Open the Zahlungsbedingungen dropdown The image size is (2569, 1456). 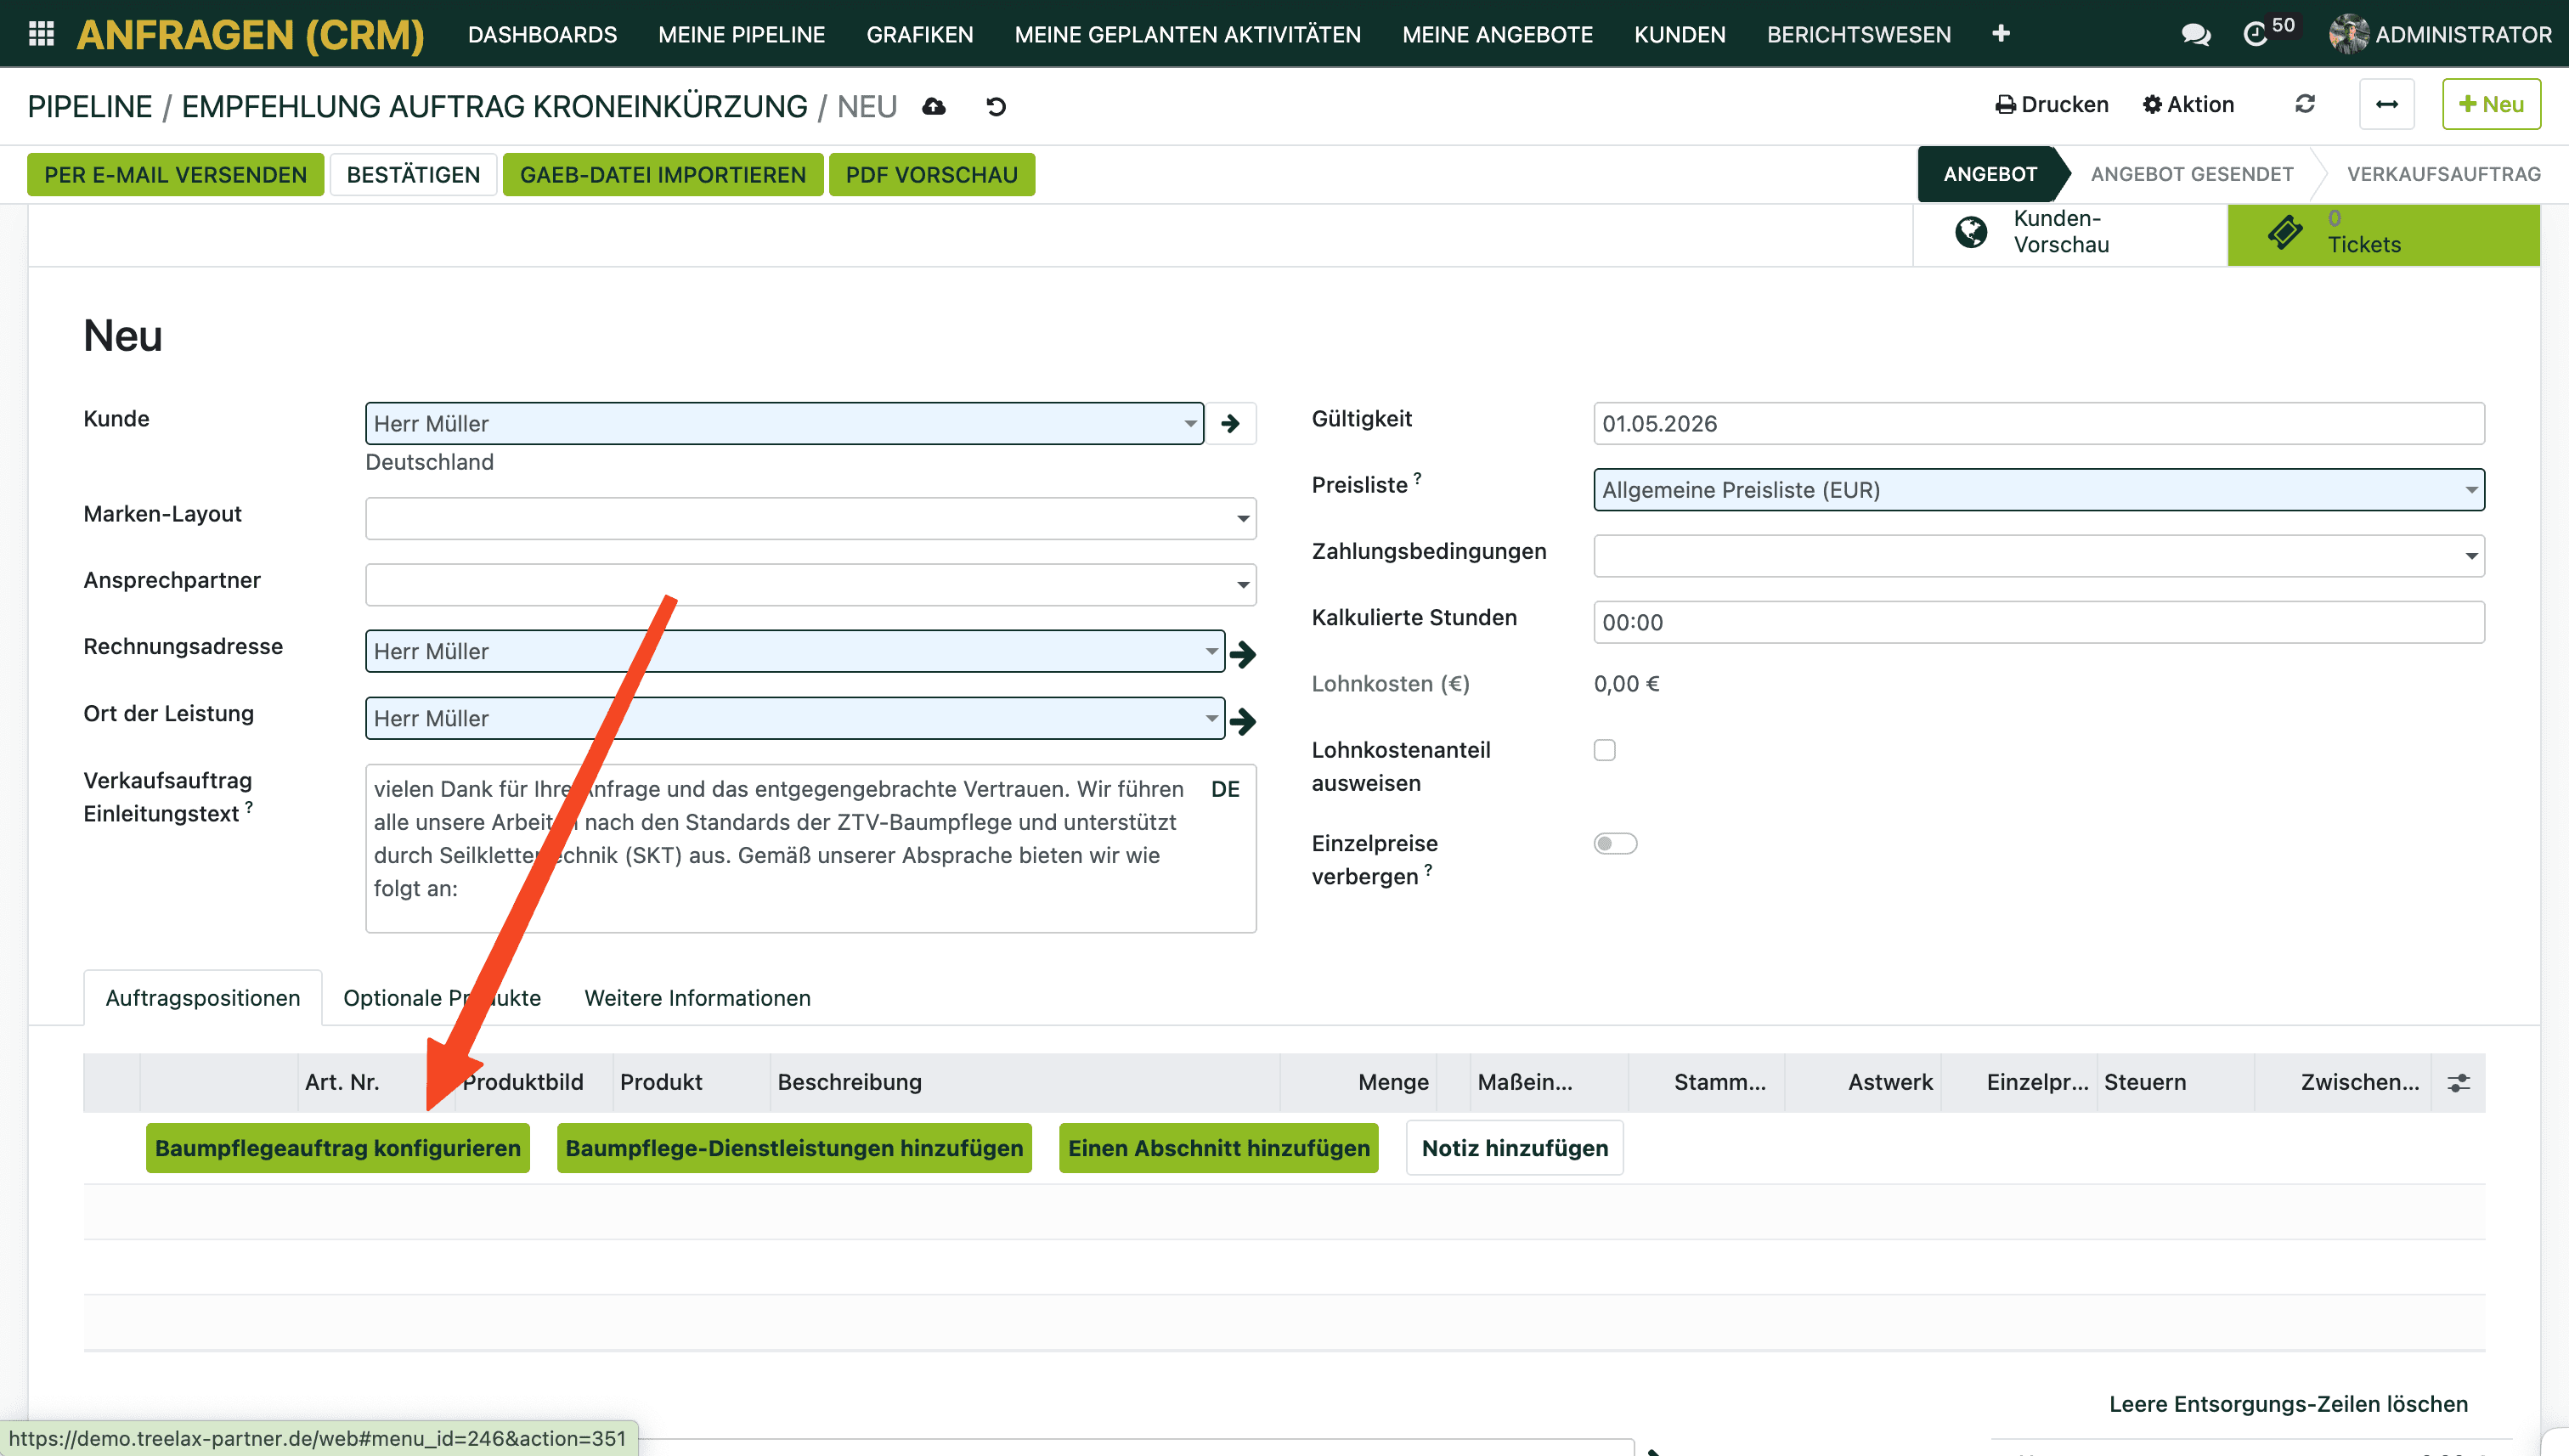2471,556
